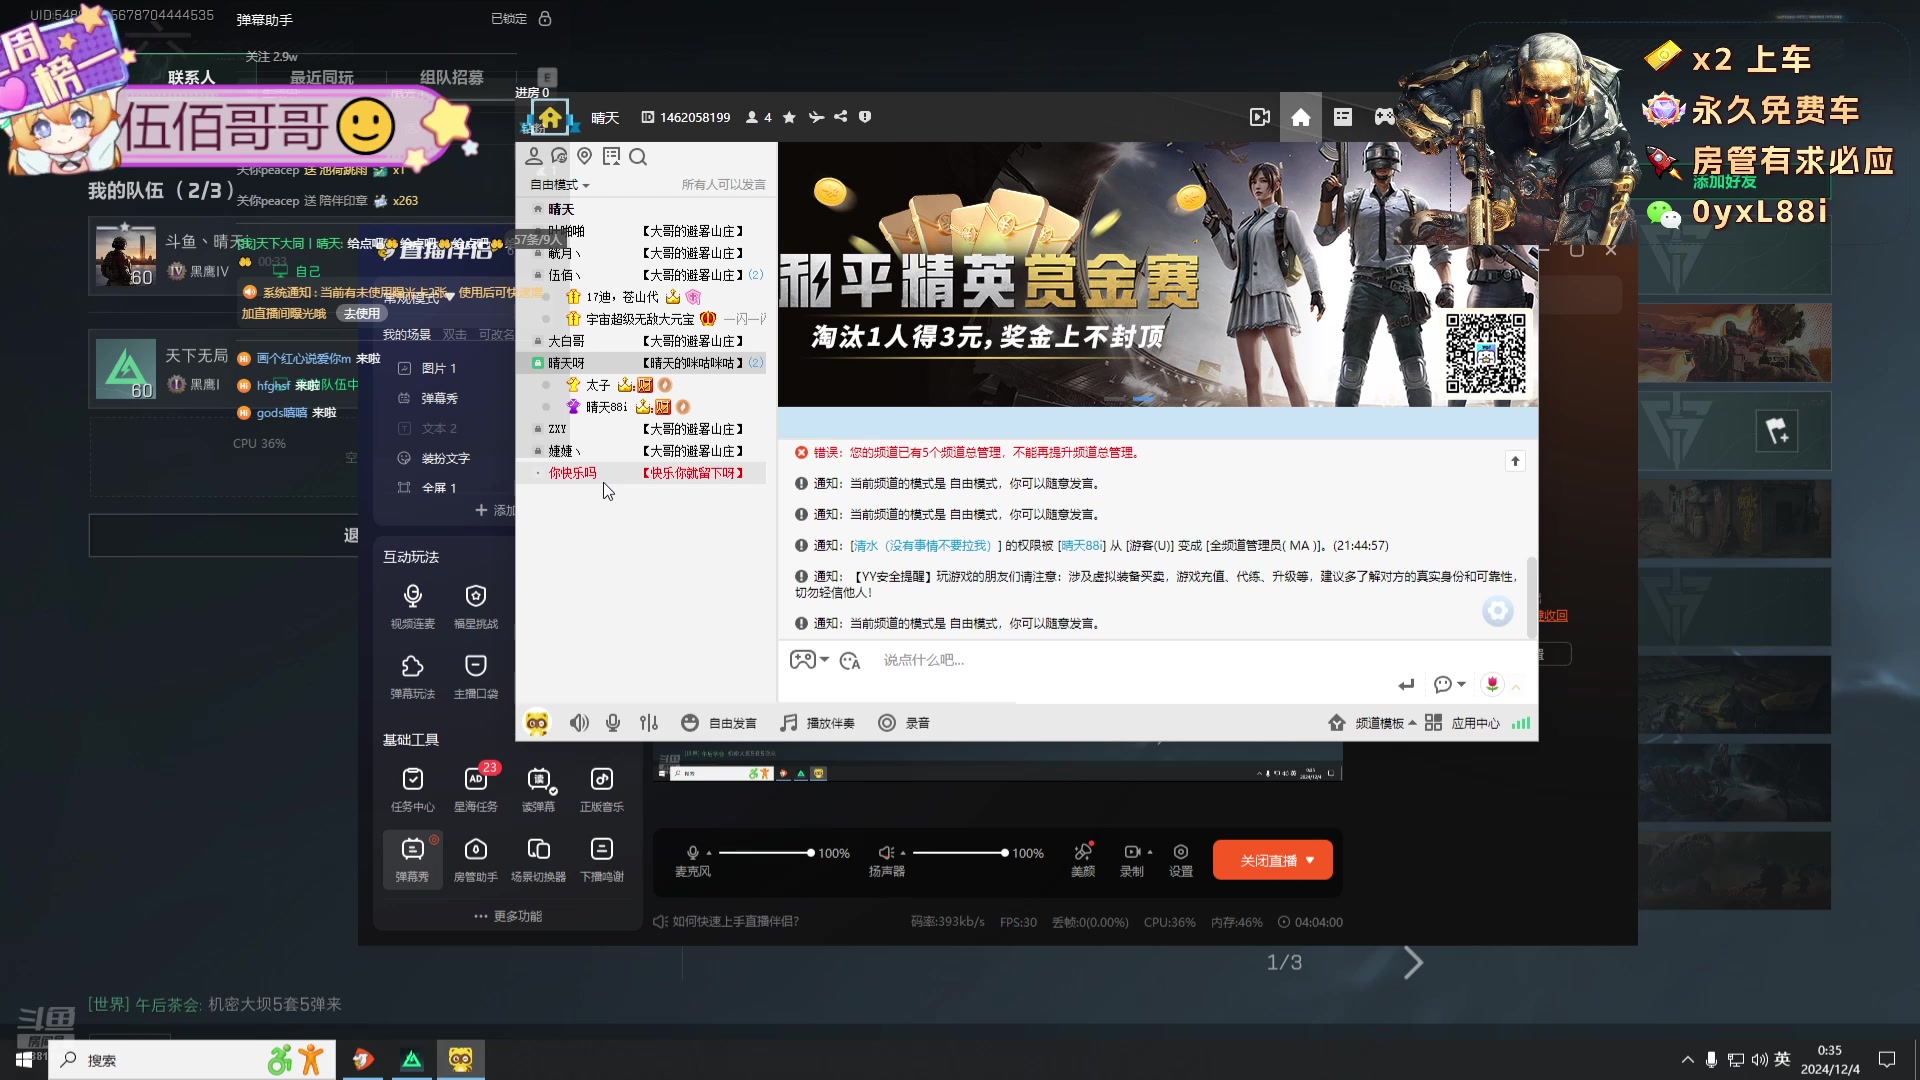This screenshot has width=1920, height=1080.
Task: Toggle the YY speaker mute icon
Action: pos(579,723)
